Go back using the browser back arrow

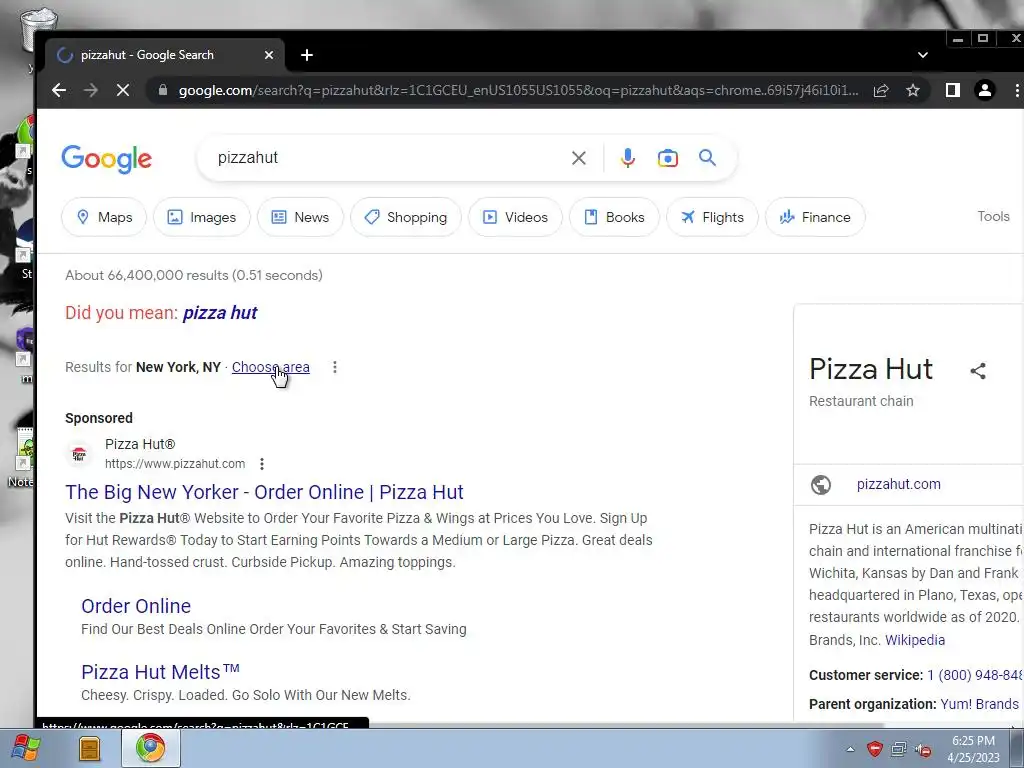pos(59,90)
